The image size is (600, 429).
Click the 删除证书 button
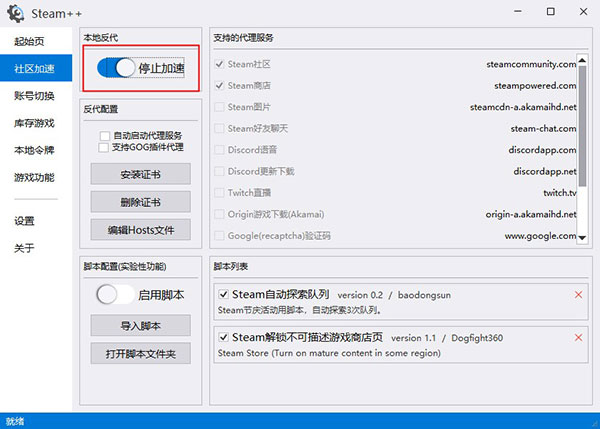pos(140,202)
